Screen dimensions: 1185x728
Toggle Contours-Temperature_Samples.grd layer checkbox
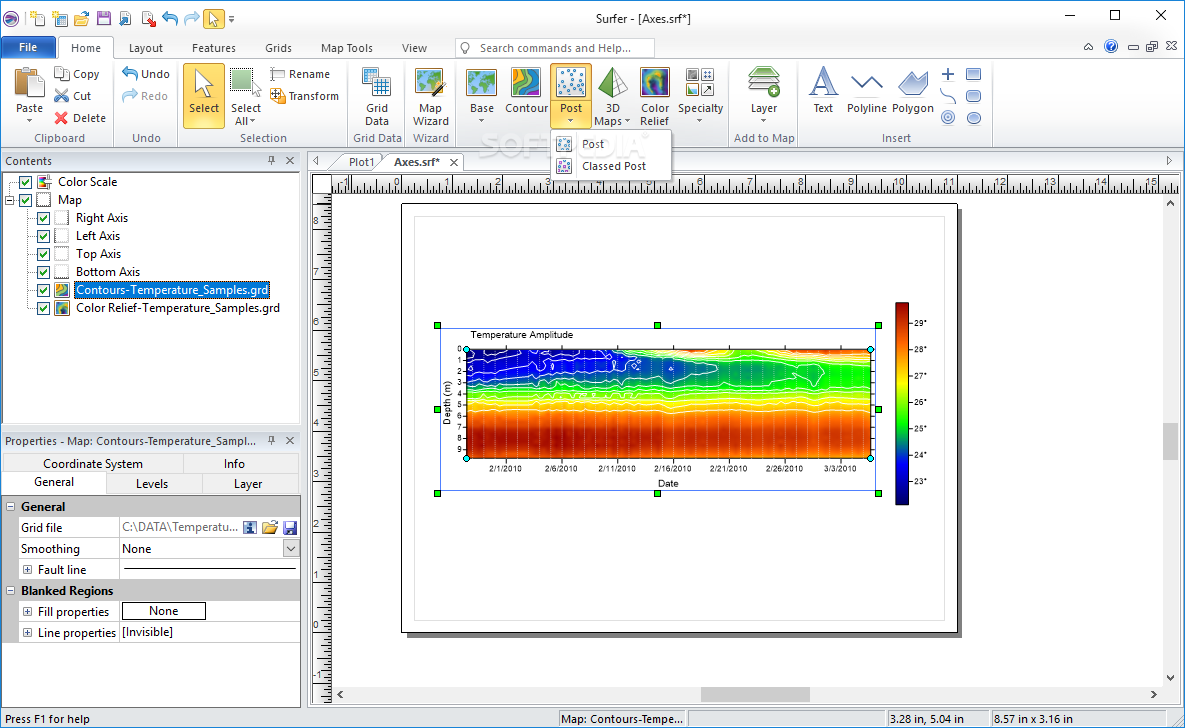[x=43, y=290]
